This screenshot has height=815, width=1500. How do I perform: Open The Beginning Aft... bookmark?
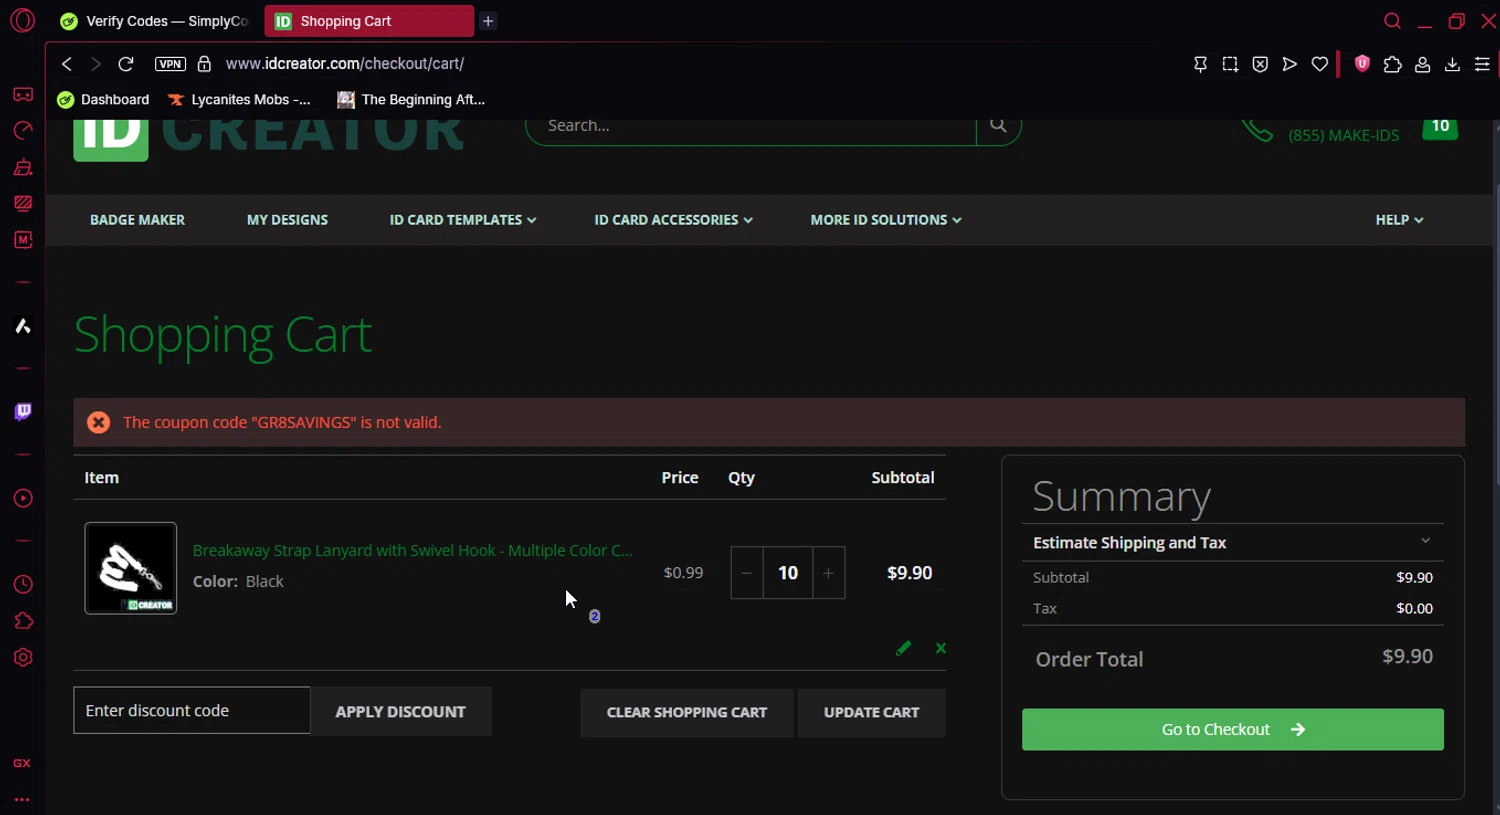coord(411,100)
